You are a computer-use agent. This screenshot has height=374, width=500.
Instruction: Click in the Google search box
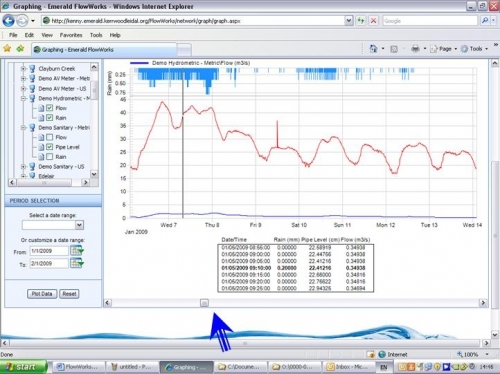(x=430, y=21)
